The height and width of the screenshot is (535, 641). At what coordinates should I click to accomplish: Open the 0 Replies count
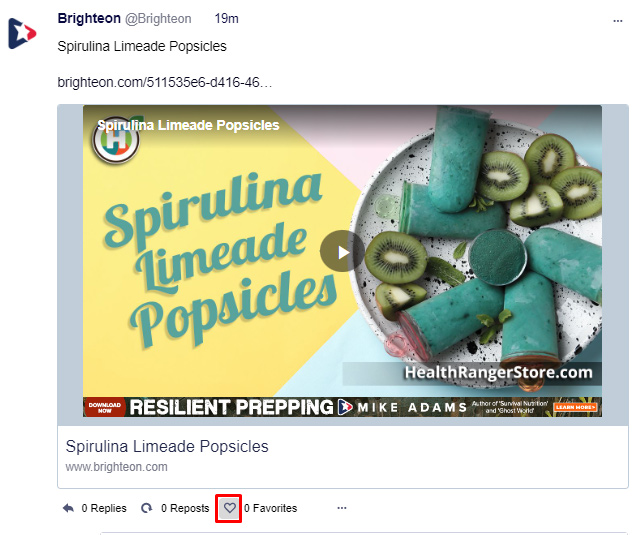click(104, 508)
